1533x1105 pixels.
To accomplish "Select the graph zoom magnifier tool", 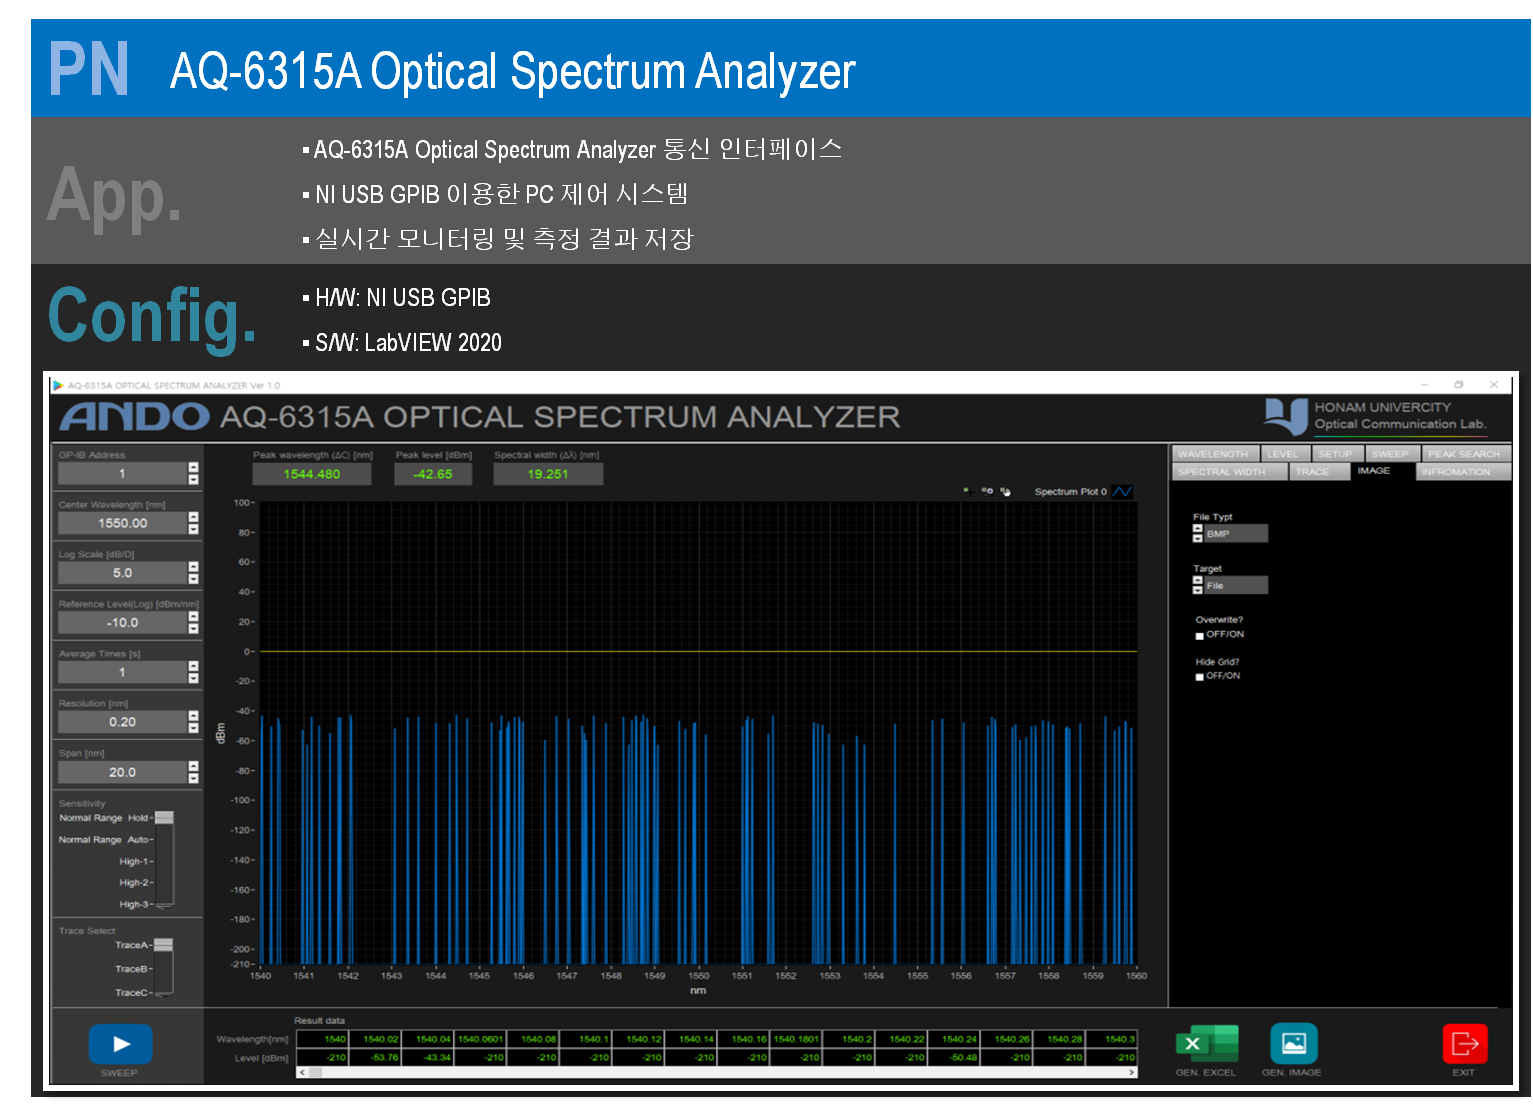I will click(x=987, y=491).
